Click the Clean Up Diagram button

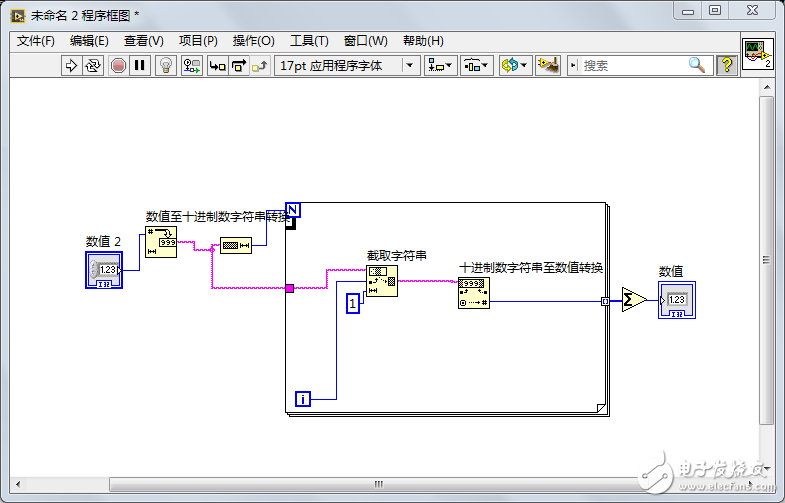tap(548, 66)
